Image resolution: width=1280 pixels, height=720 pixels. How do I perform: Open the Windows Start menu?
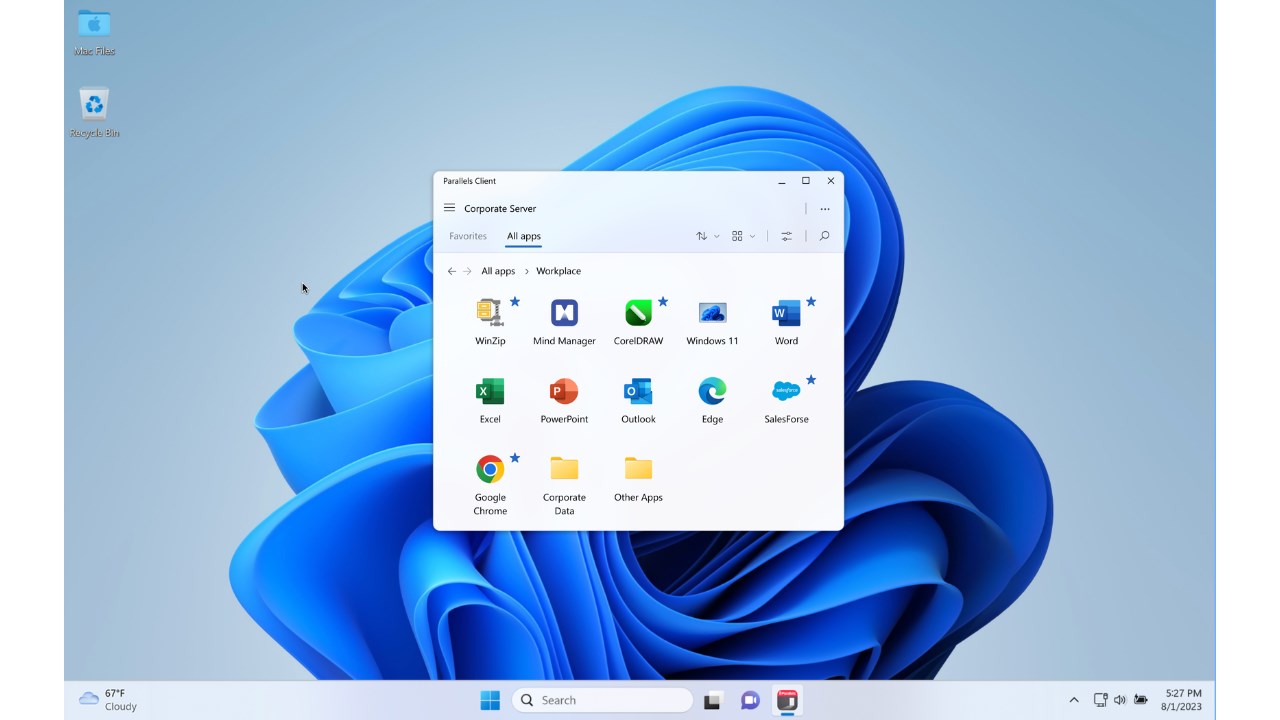(x=490, y=700)
